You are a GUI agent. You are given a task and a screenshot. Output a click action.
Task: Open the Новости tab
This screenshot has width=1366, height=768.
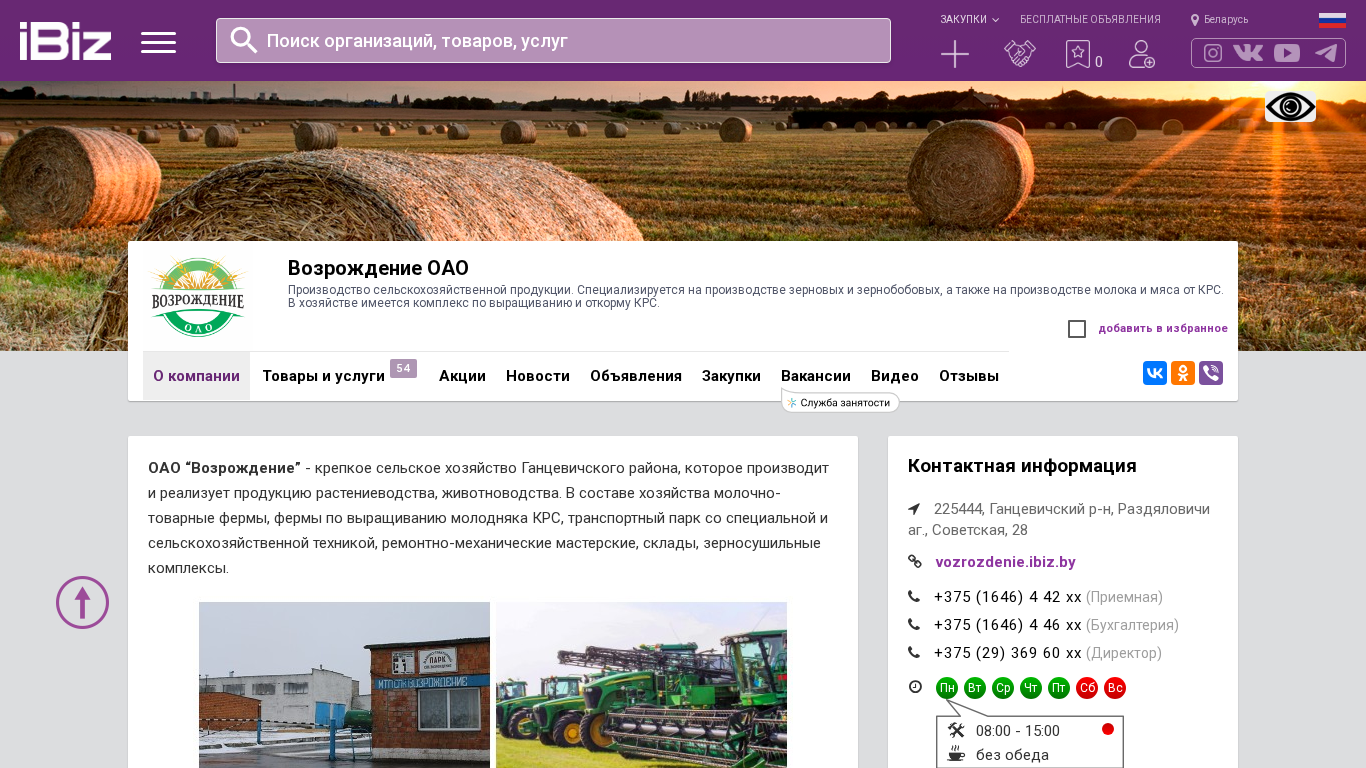point(538,376)
